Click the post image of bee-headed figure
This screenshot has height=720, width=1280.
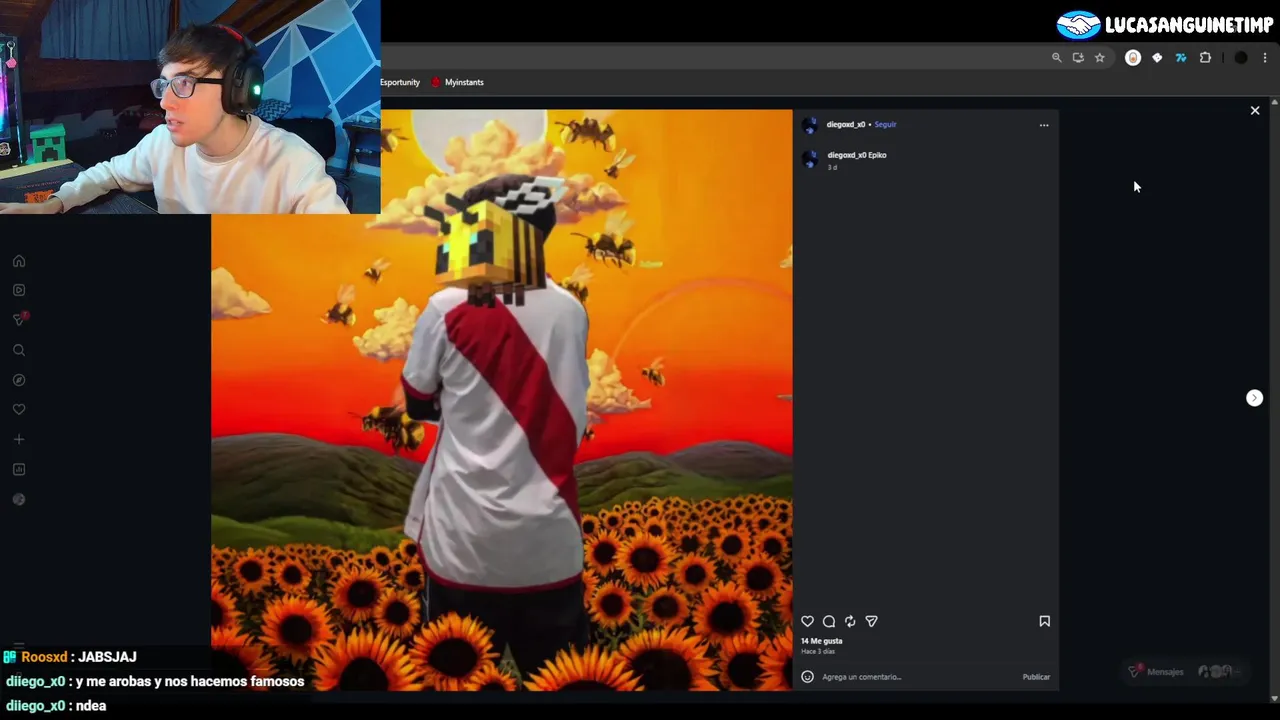[501, 400]
